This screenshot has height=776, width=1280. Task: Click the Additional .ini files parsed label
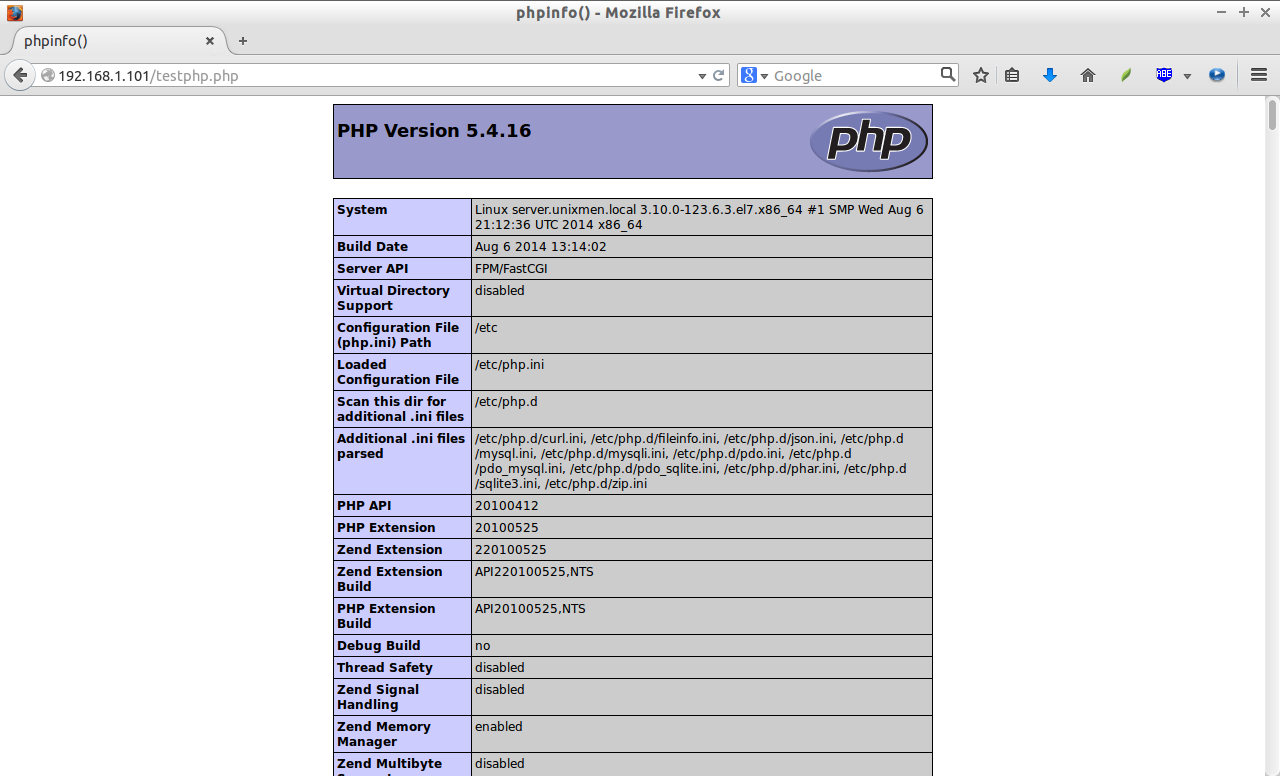coord(401,446)
